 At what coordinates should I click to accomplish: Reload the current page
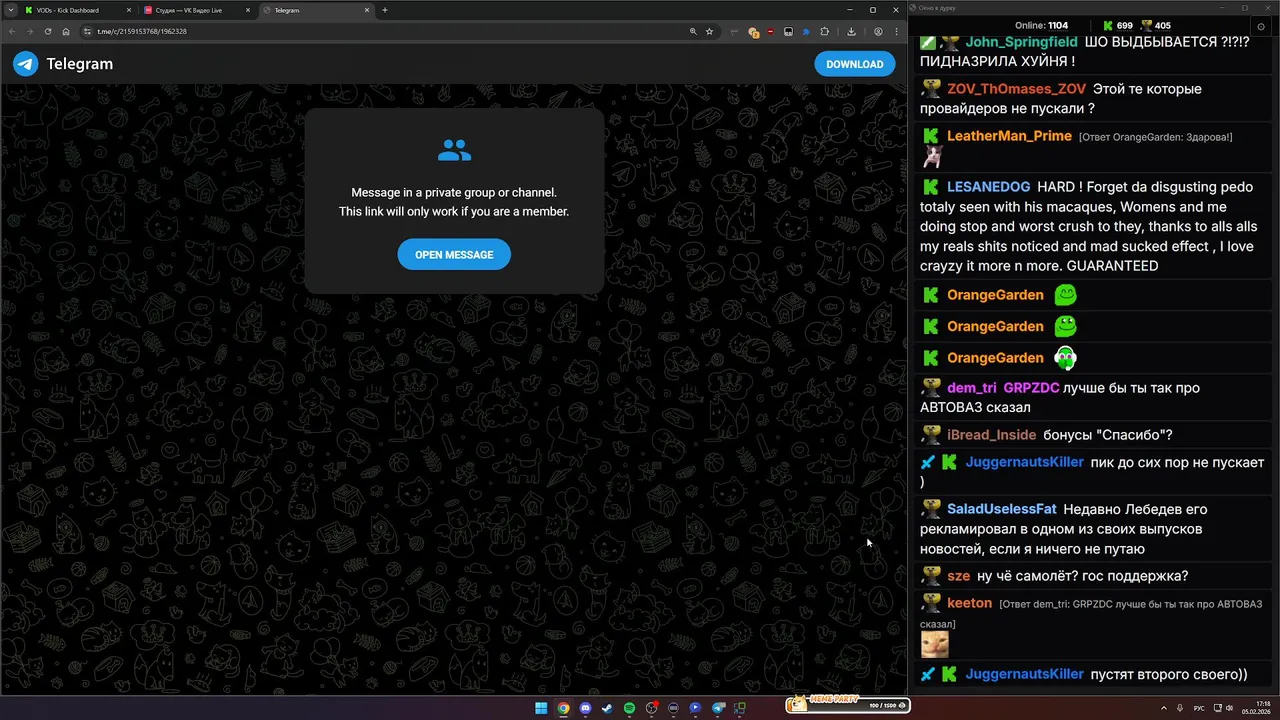48,31
